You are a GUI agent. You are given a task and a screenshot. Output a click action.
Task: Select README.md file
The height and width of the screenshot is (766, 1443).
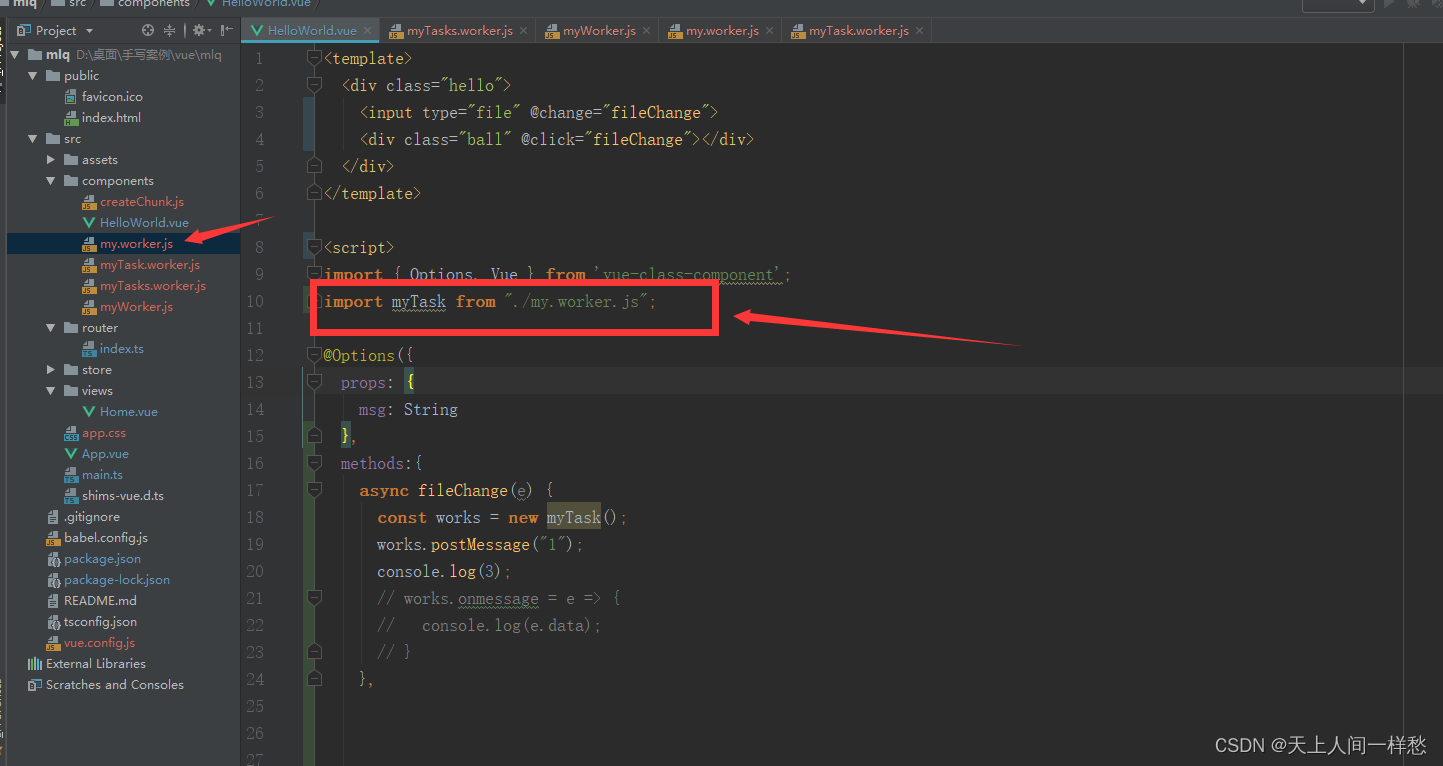(92, 601)
